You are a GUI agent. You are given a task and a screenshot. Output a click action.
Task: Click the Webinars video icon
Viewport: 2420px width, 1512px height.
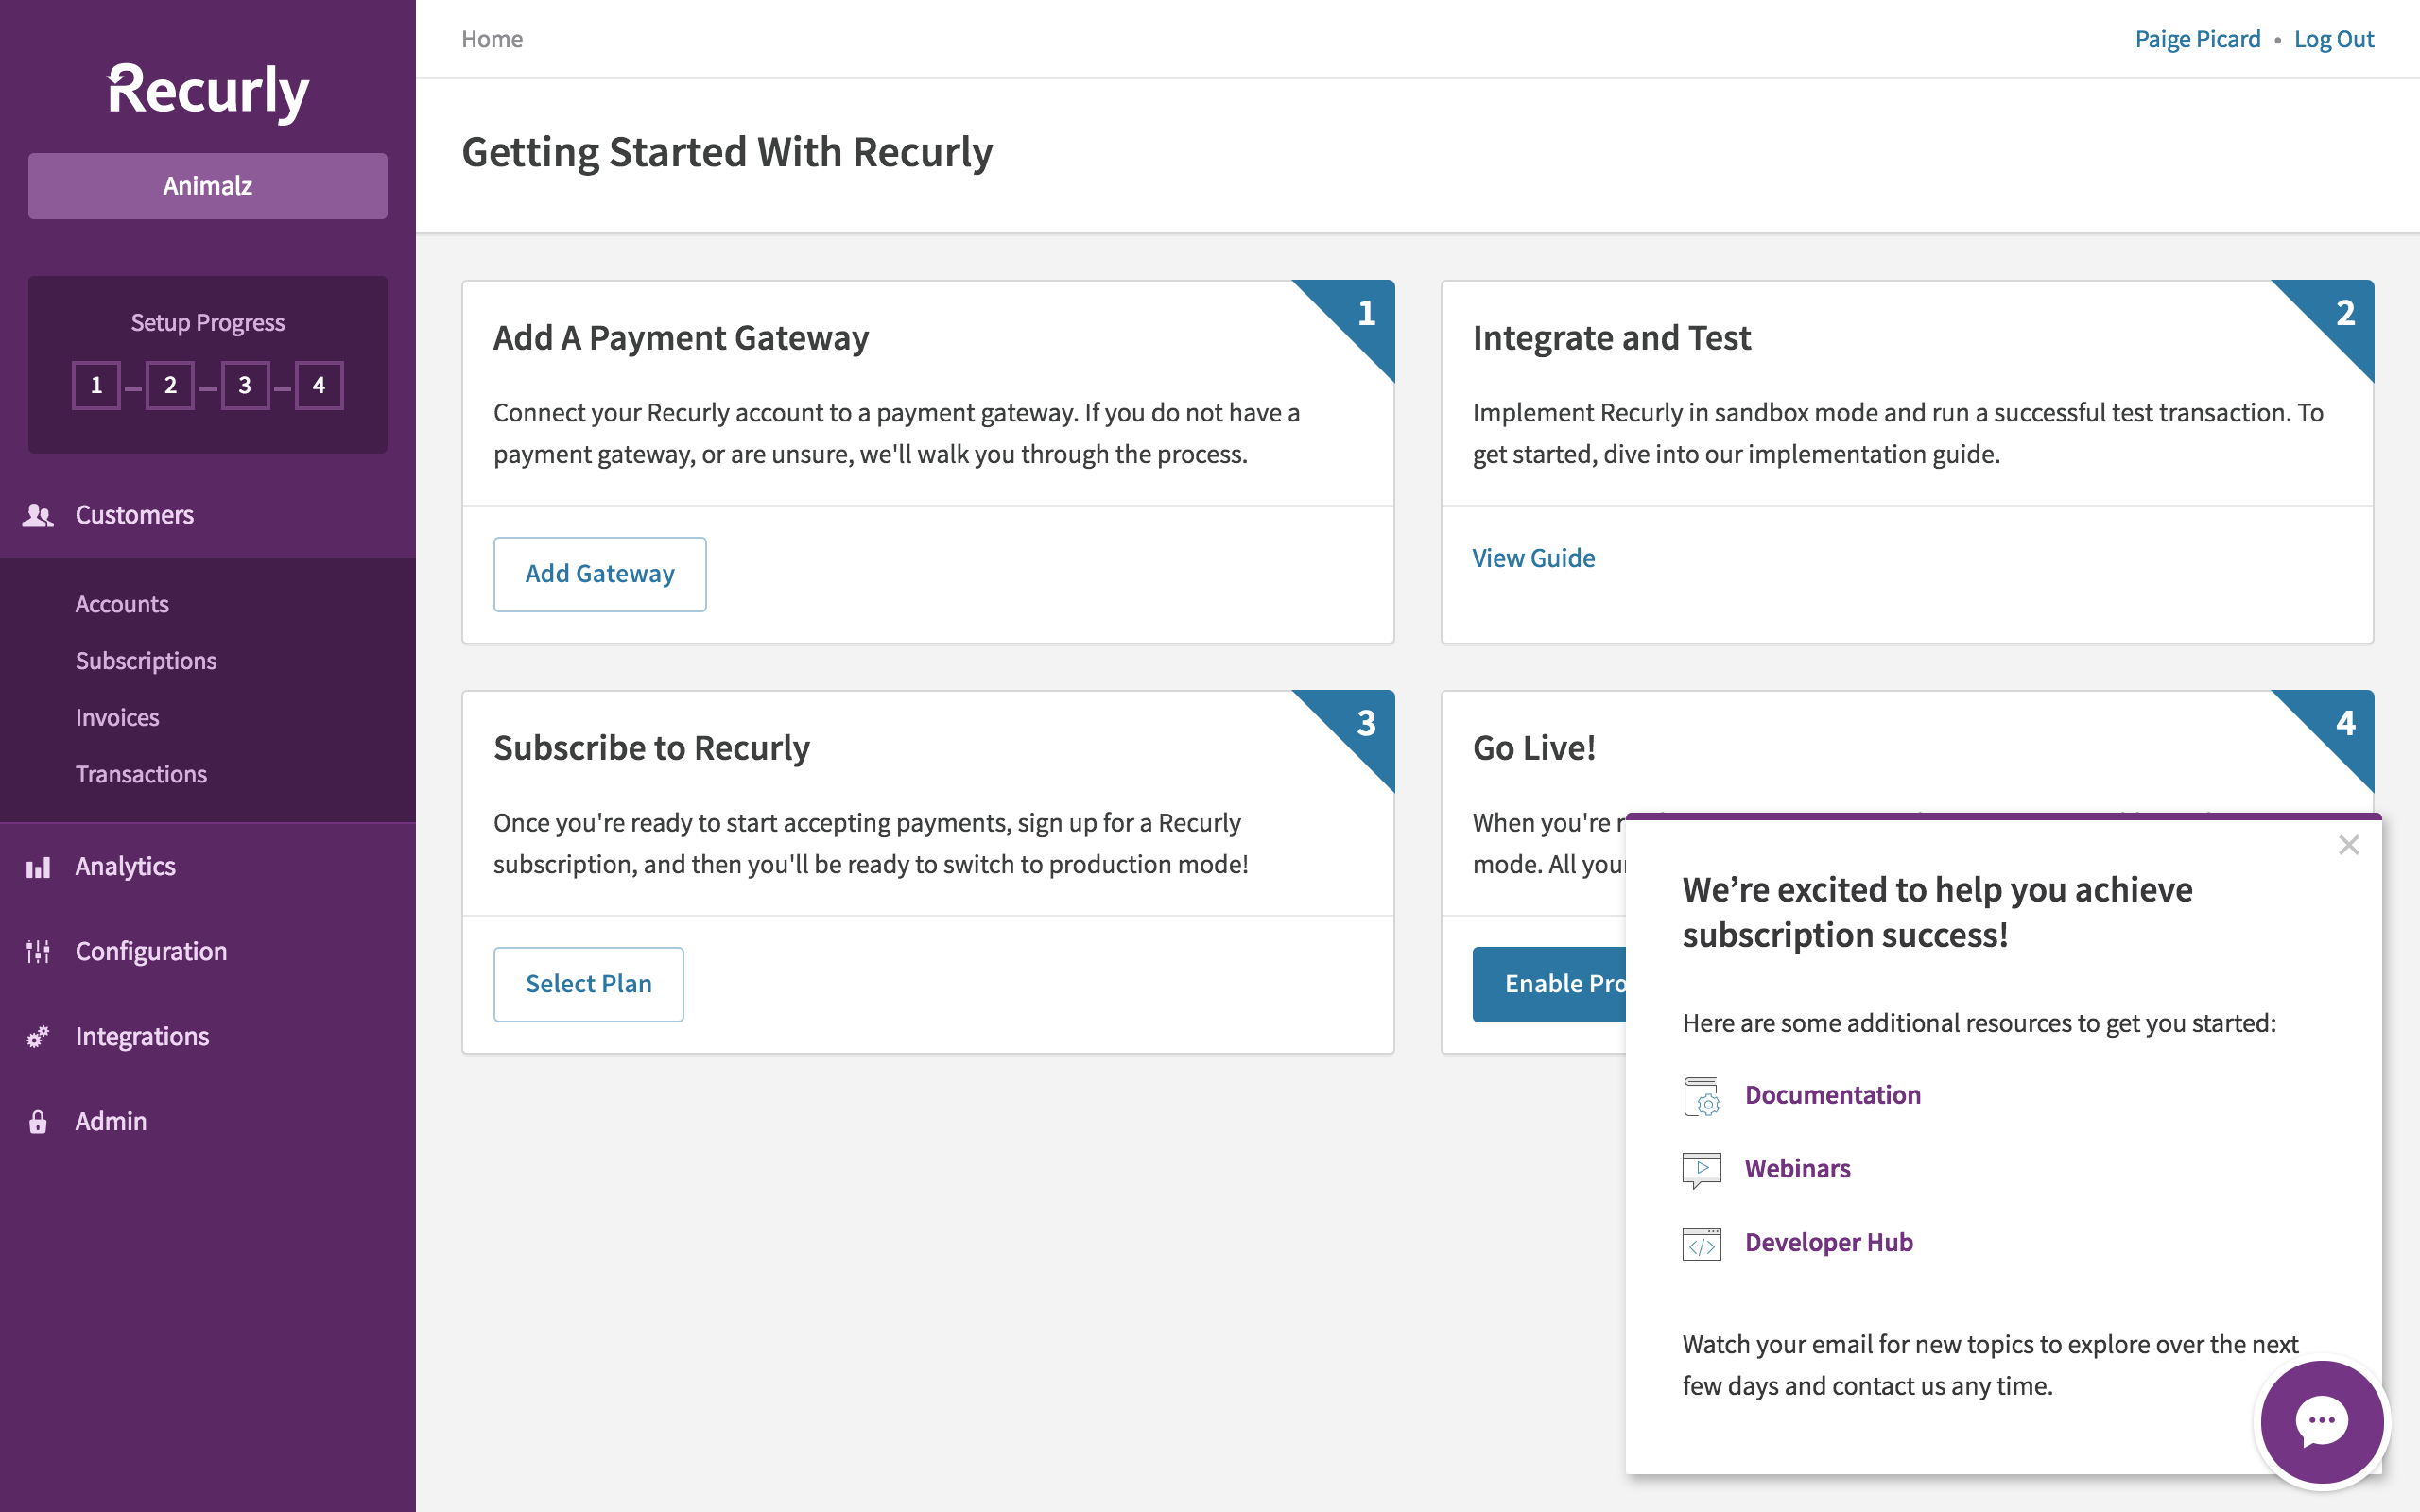pos(1701,1169)
